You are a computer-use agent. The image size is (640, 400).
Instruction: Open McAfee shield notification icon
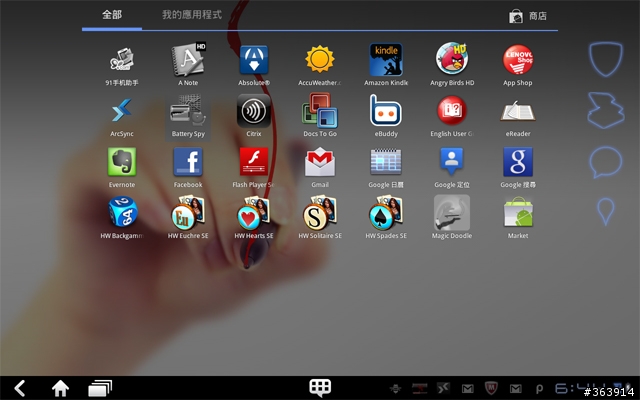tap(491, 388)
